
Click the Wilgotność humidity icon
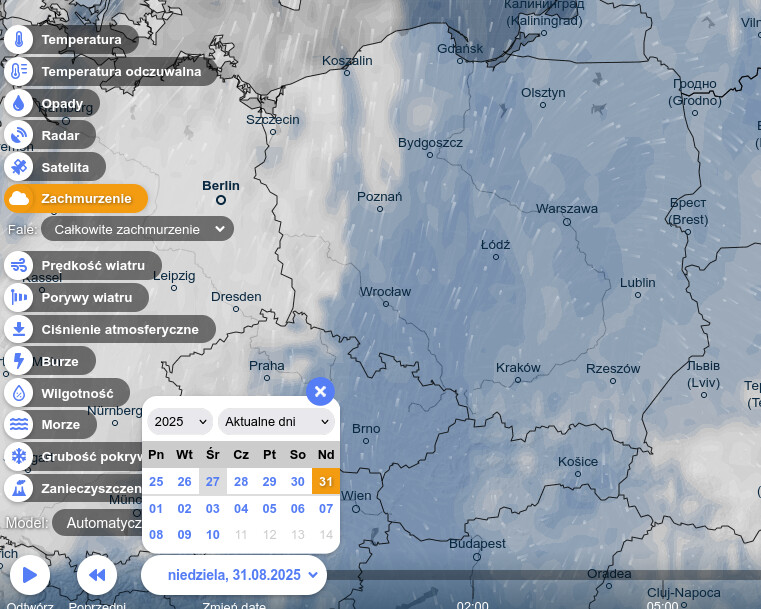click(x=19, y=393)
